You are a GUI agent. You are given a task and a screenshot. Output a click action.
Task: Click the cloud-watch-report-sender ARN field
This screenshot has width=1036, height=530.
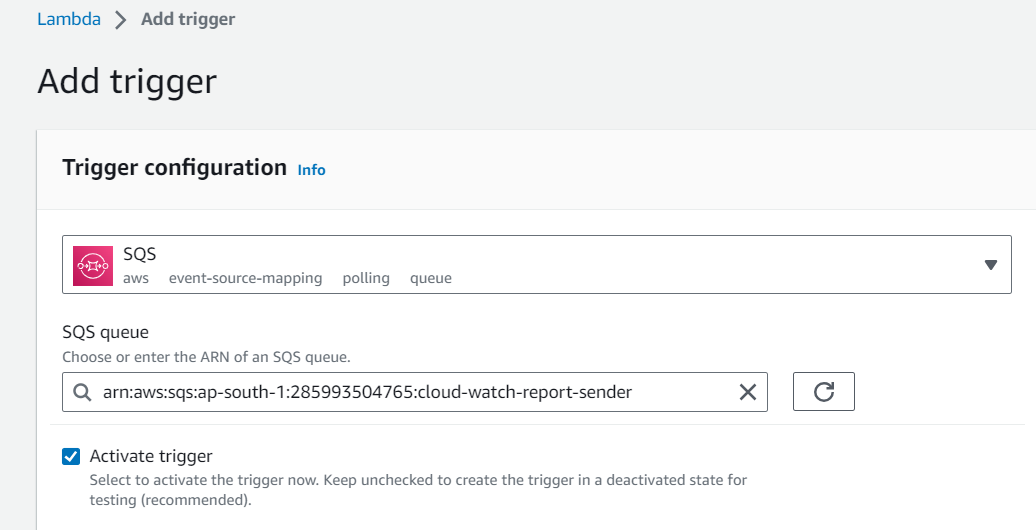(x=415, y=392)
